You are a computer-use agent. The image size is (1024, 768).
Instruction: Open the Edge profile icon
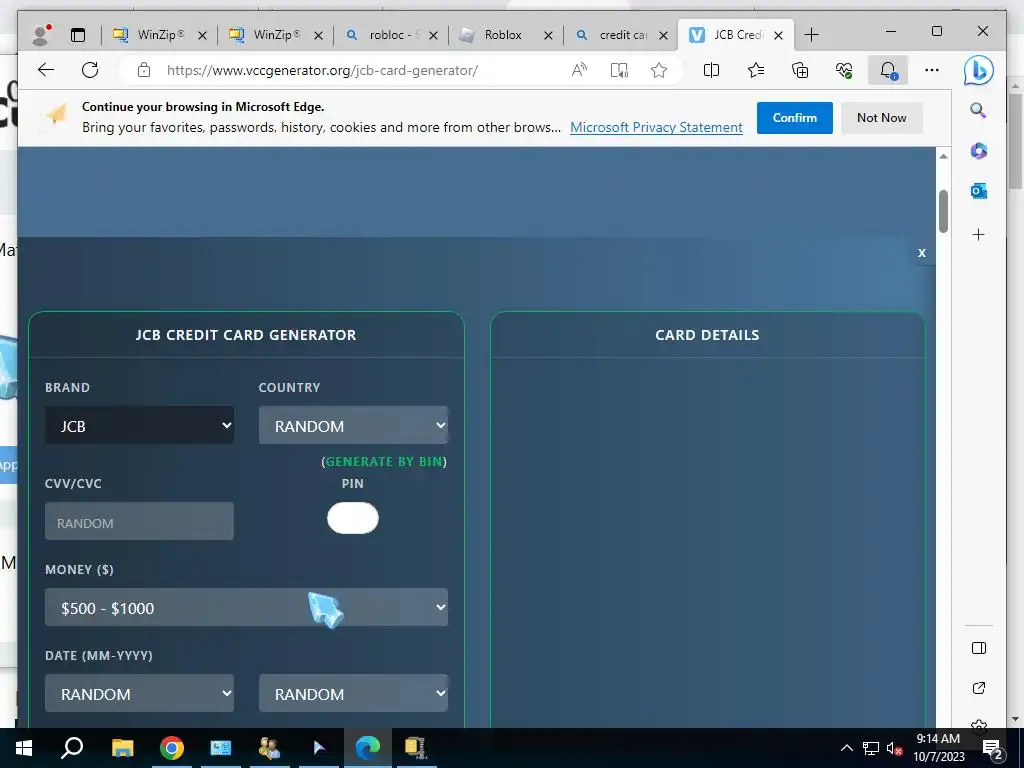click(41, 35)
